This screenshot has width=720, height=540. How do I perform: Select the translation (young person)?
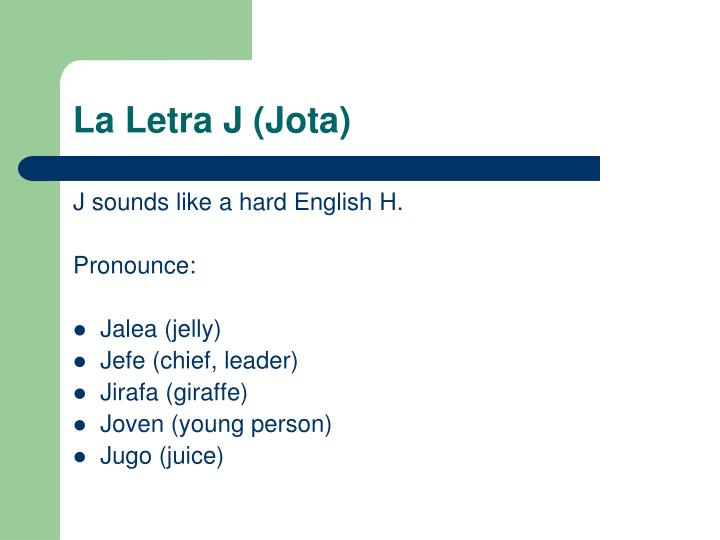pos(251,425)
